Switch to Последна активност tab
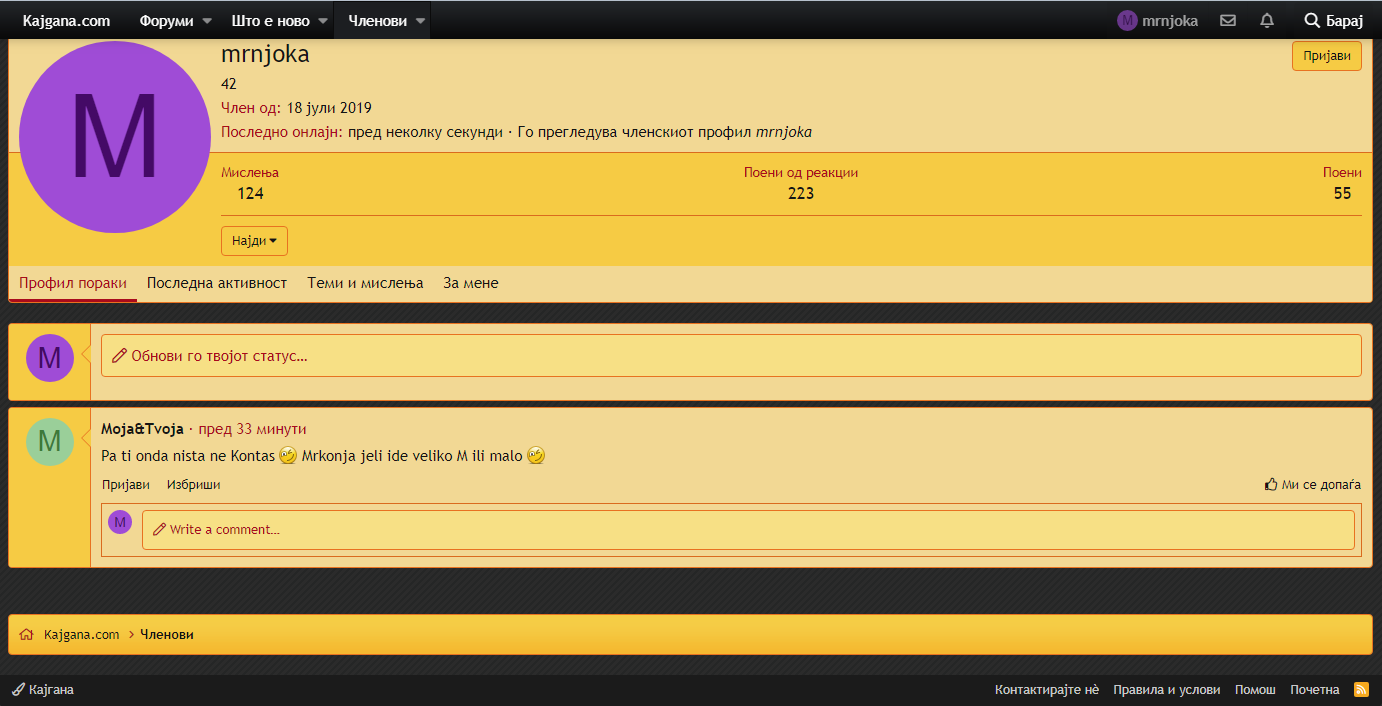 point(217,283)
